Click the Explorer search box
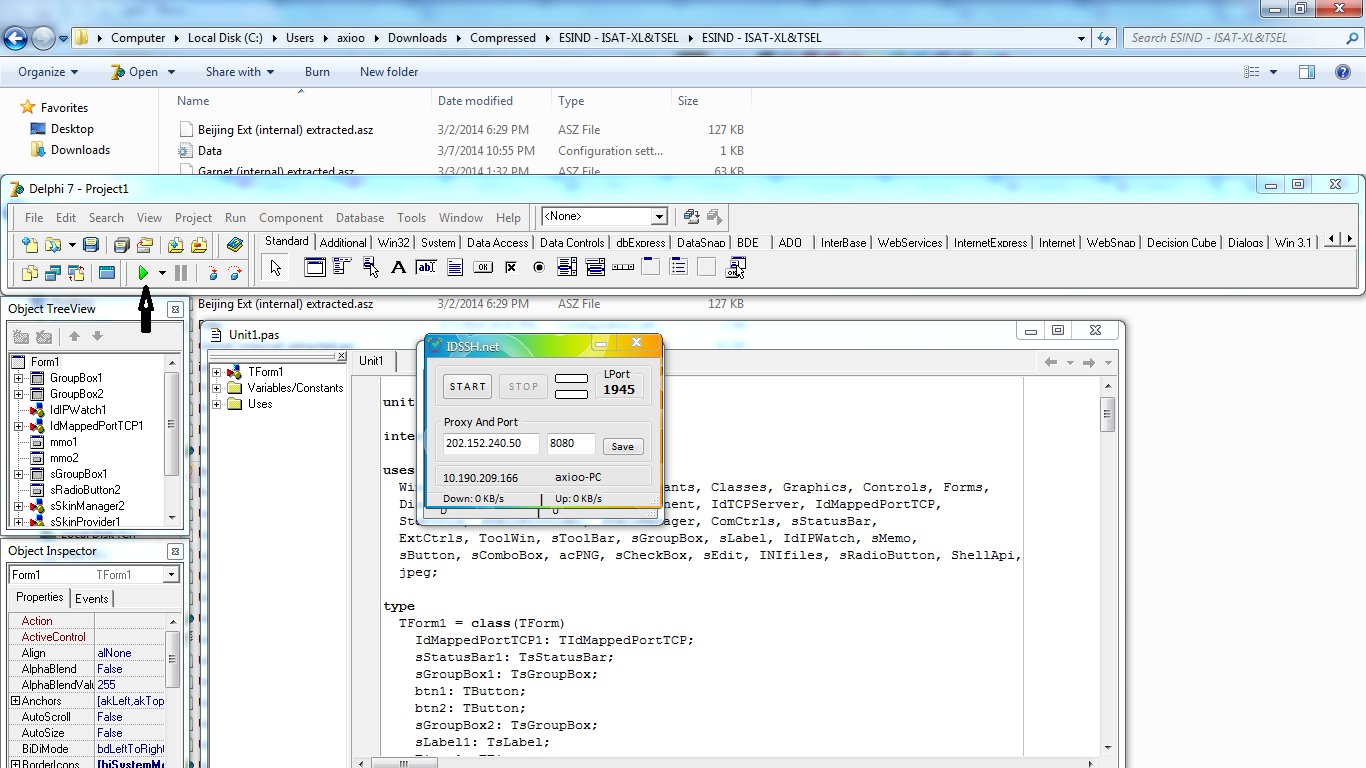 tap(1241, 38)
